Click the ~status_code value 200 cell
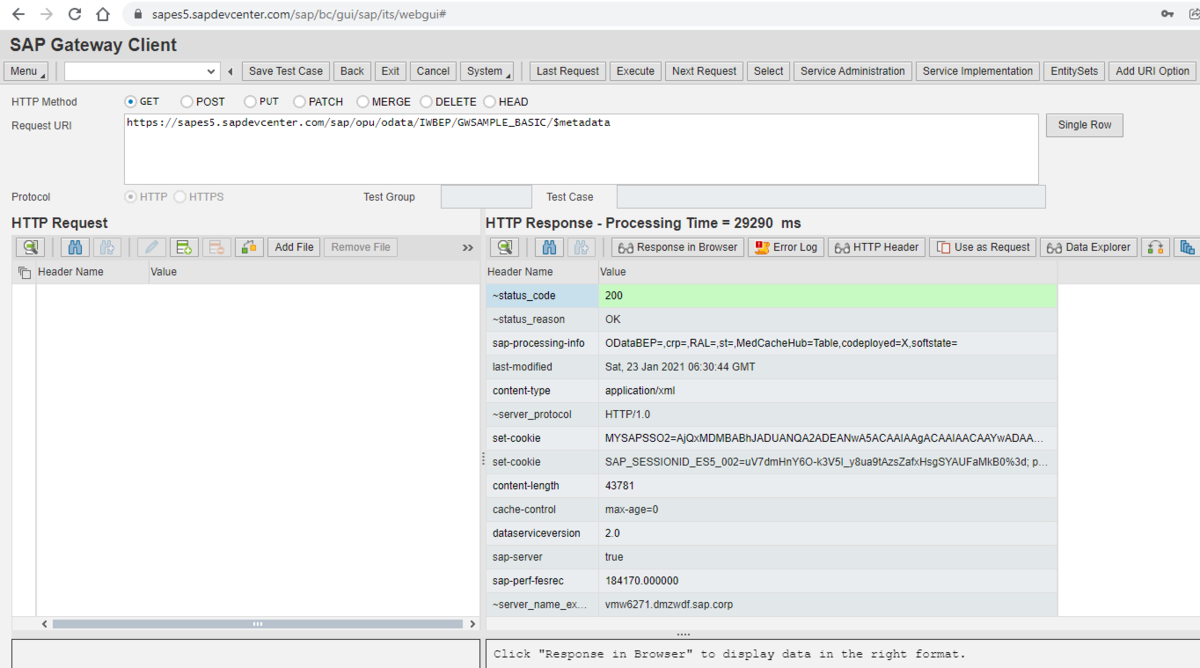The width and height of the screenshot is (1200, 668). tap(828, 296)
